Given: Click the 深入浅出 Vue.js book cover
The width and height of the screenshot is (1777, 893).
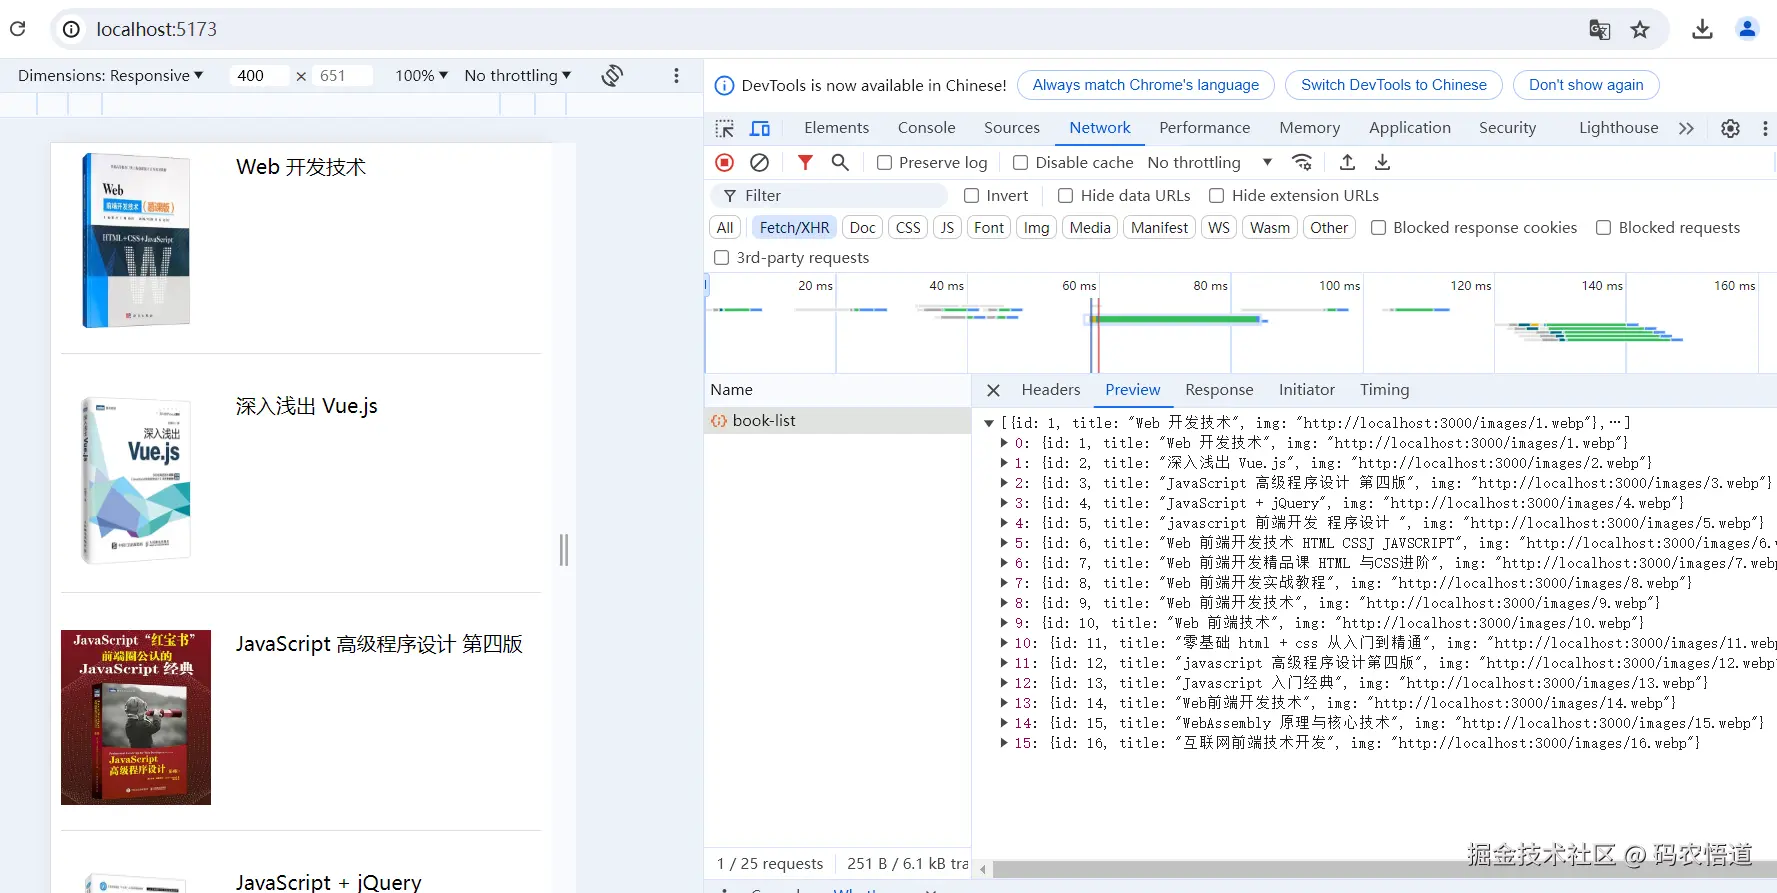Looking at the screenshot, I should 136,479.
